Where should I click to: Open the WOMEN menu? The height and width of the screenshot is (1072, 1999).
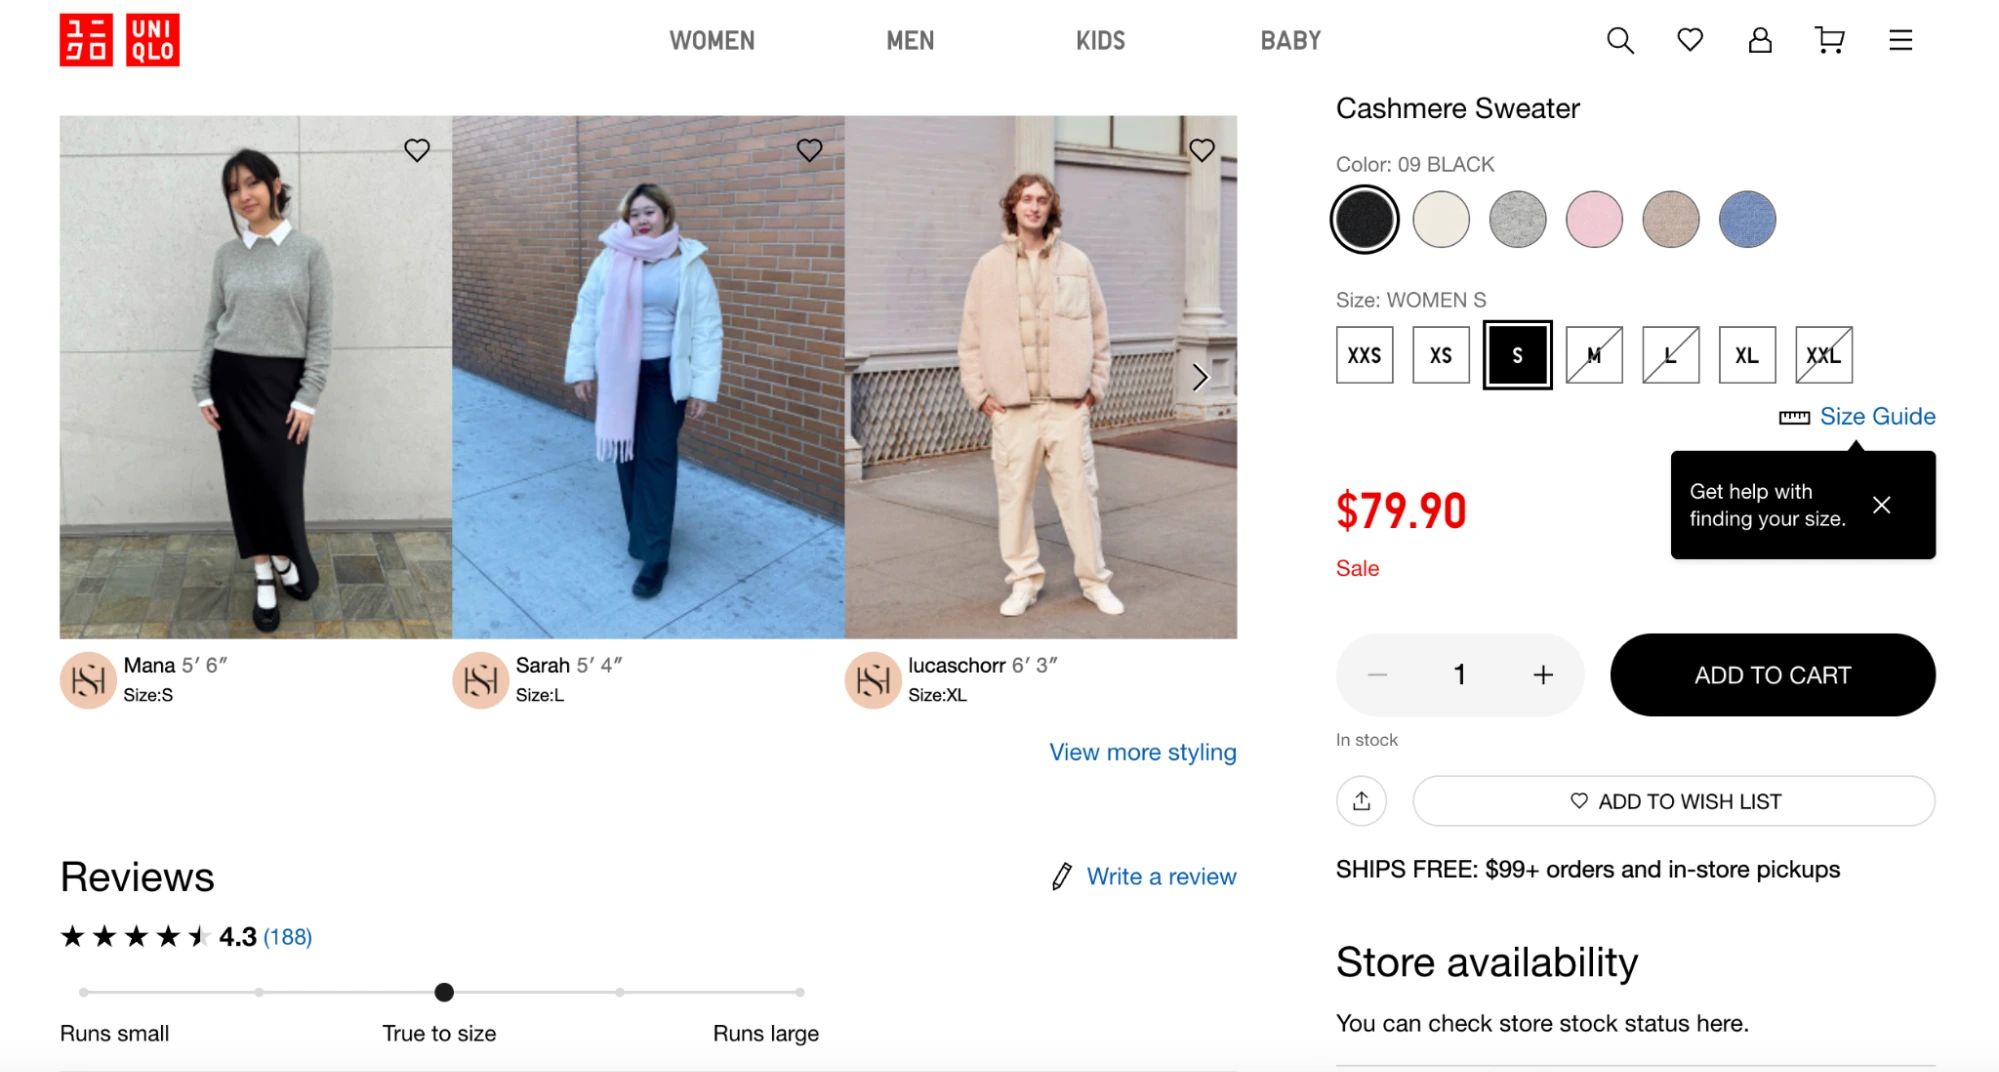click(712, 41)
